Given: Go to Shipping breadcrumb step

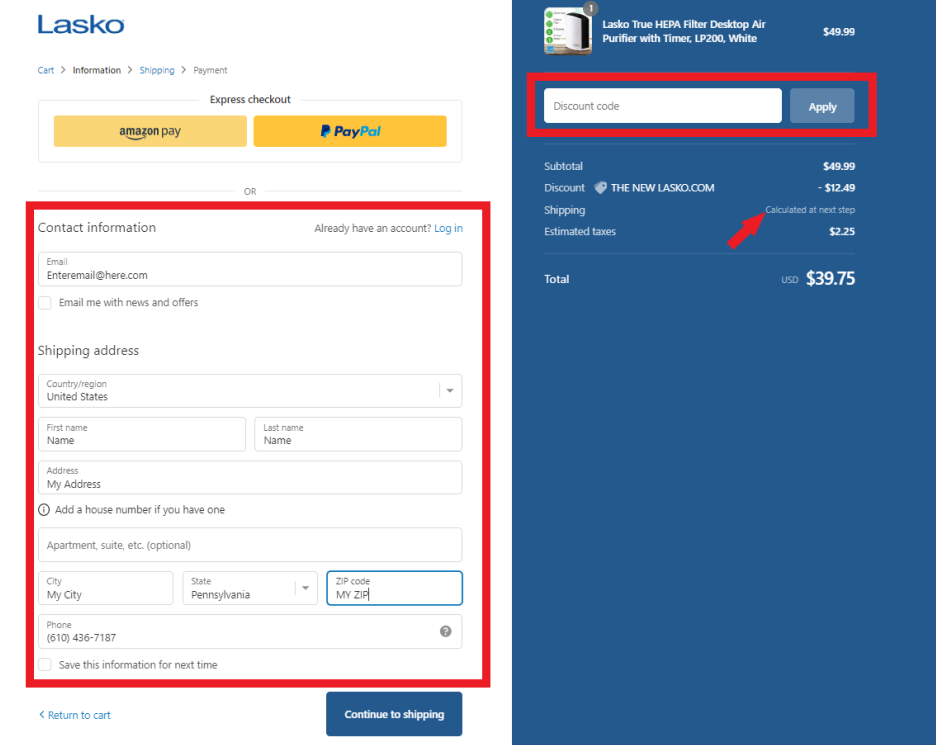Looking at the screenshot, I should pos(157,71).
